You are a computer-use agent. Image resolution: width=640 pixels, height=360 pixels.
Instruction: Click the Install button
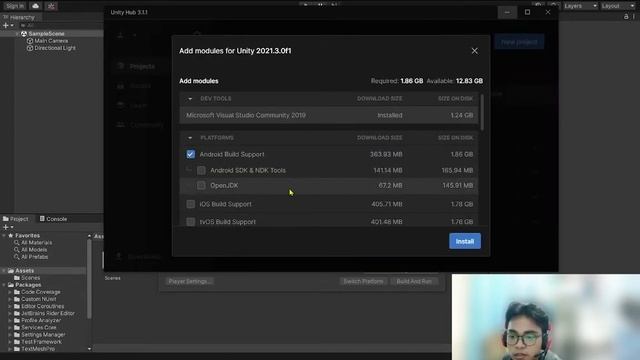(x=464, y=241)
